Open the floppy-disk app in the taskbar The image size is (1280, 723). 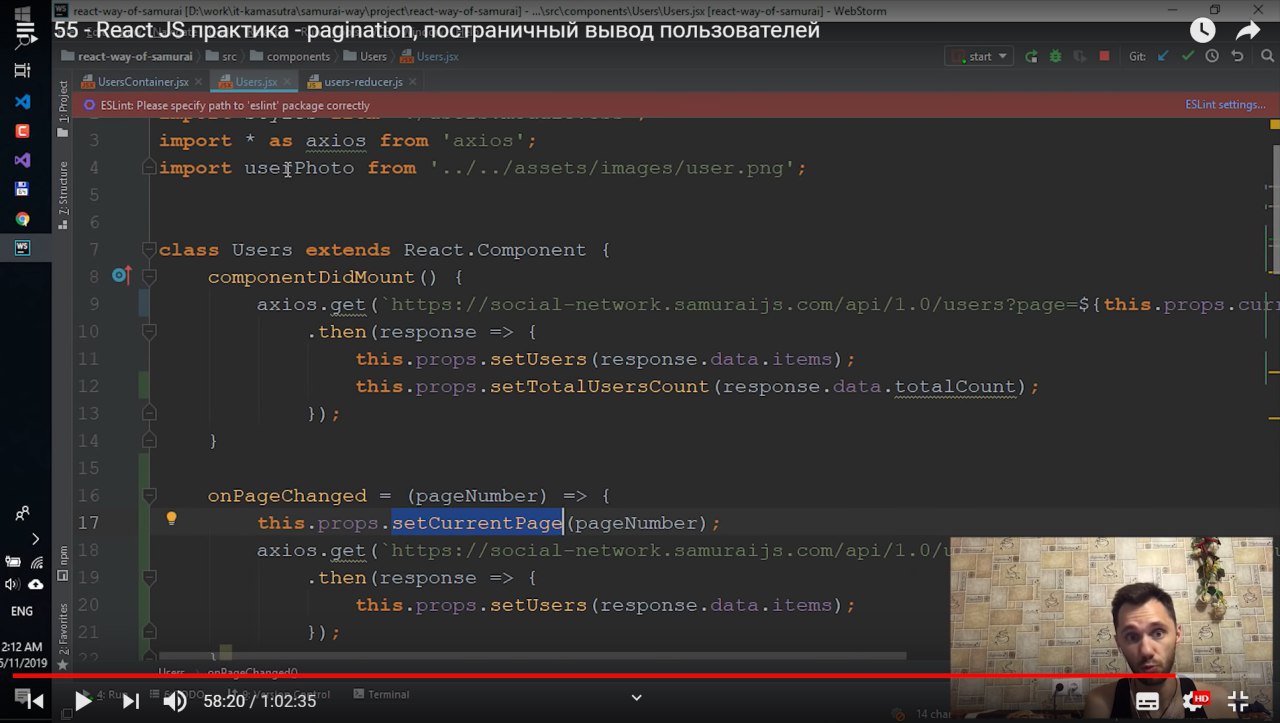tap(22, 189)
